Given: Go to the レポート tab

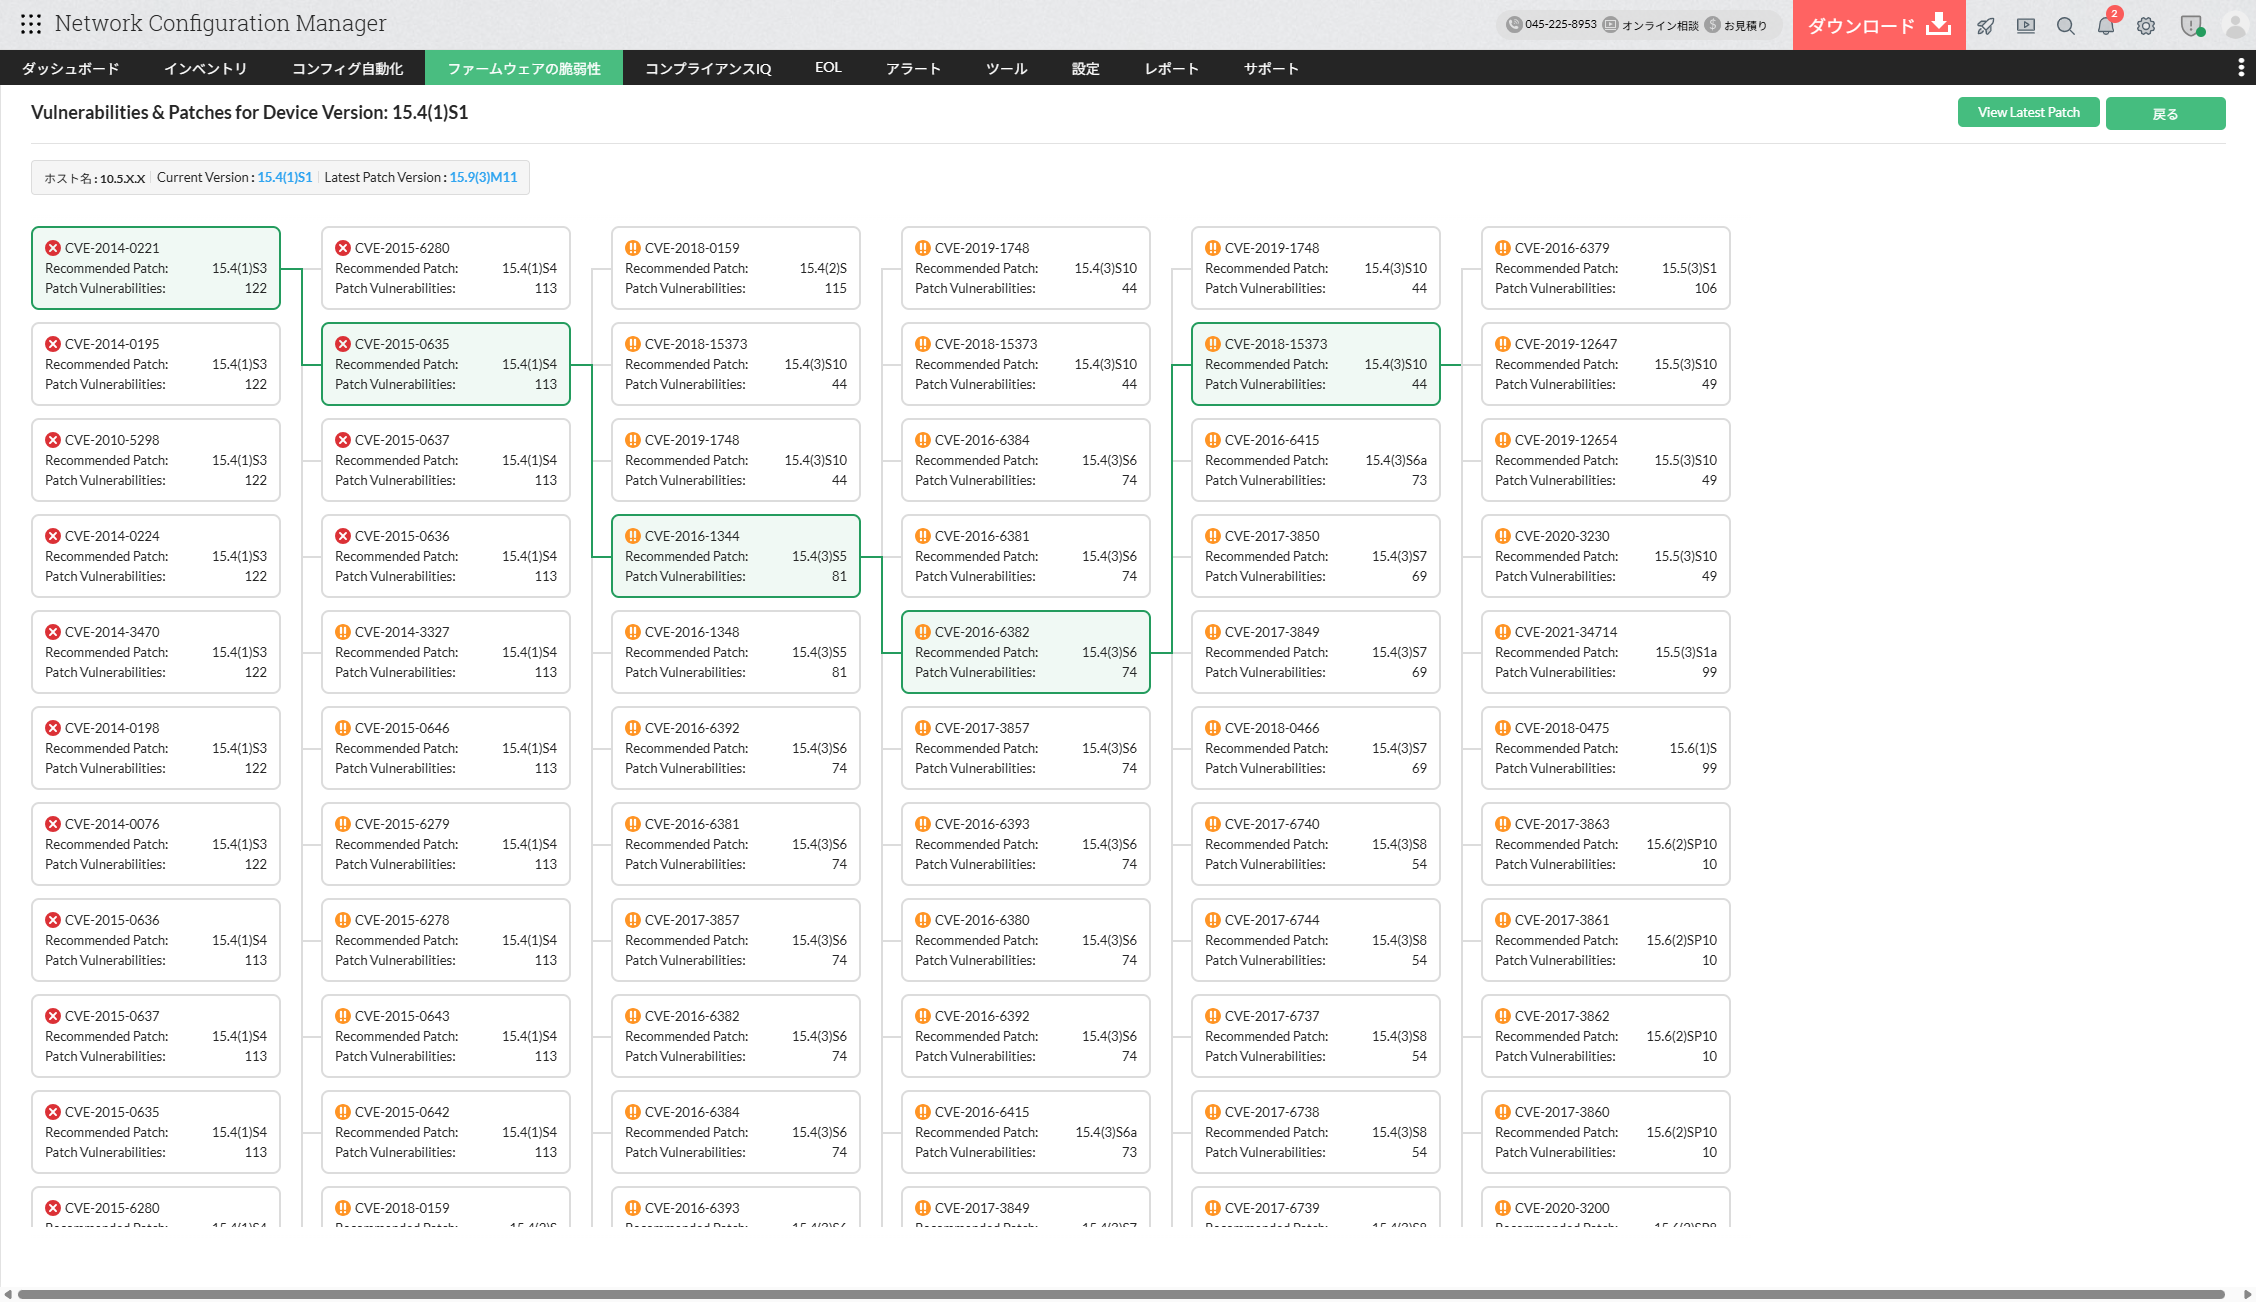Looking at the screenshot, I should (1172, 68).
